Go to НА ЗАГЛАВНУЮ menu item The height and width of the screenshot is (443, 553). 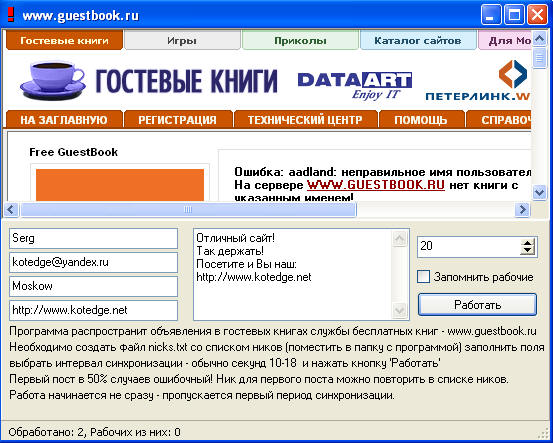64,119
